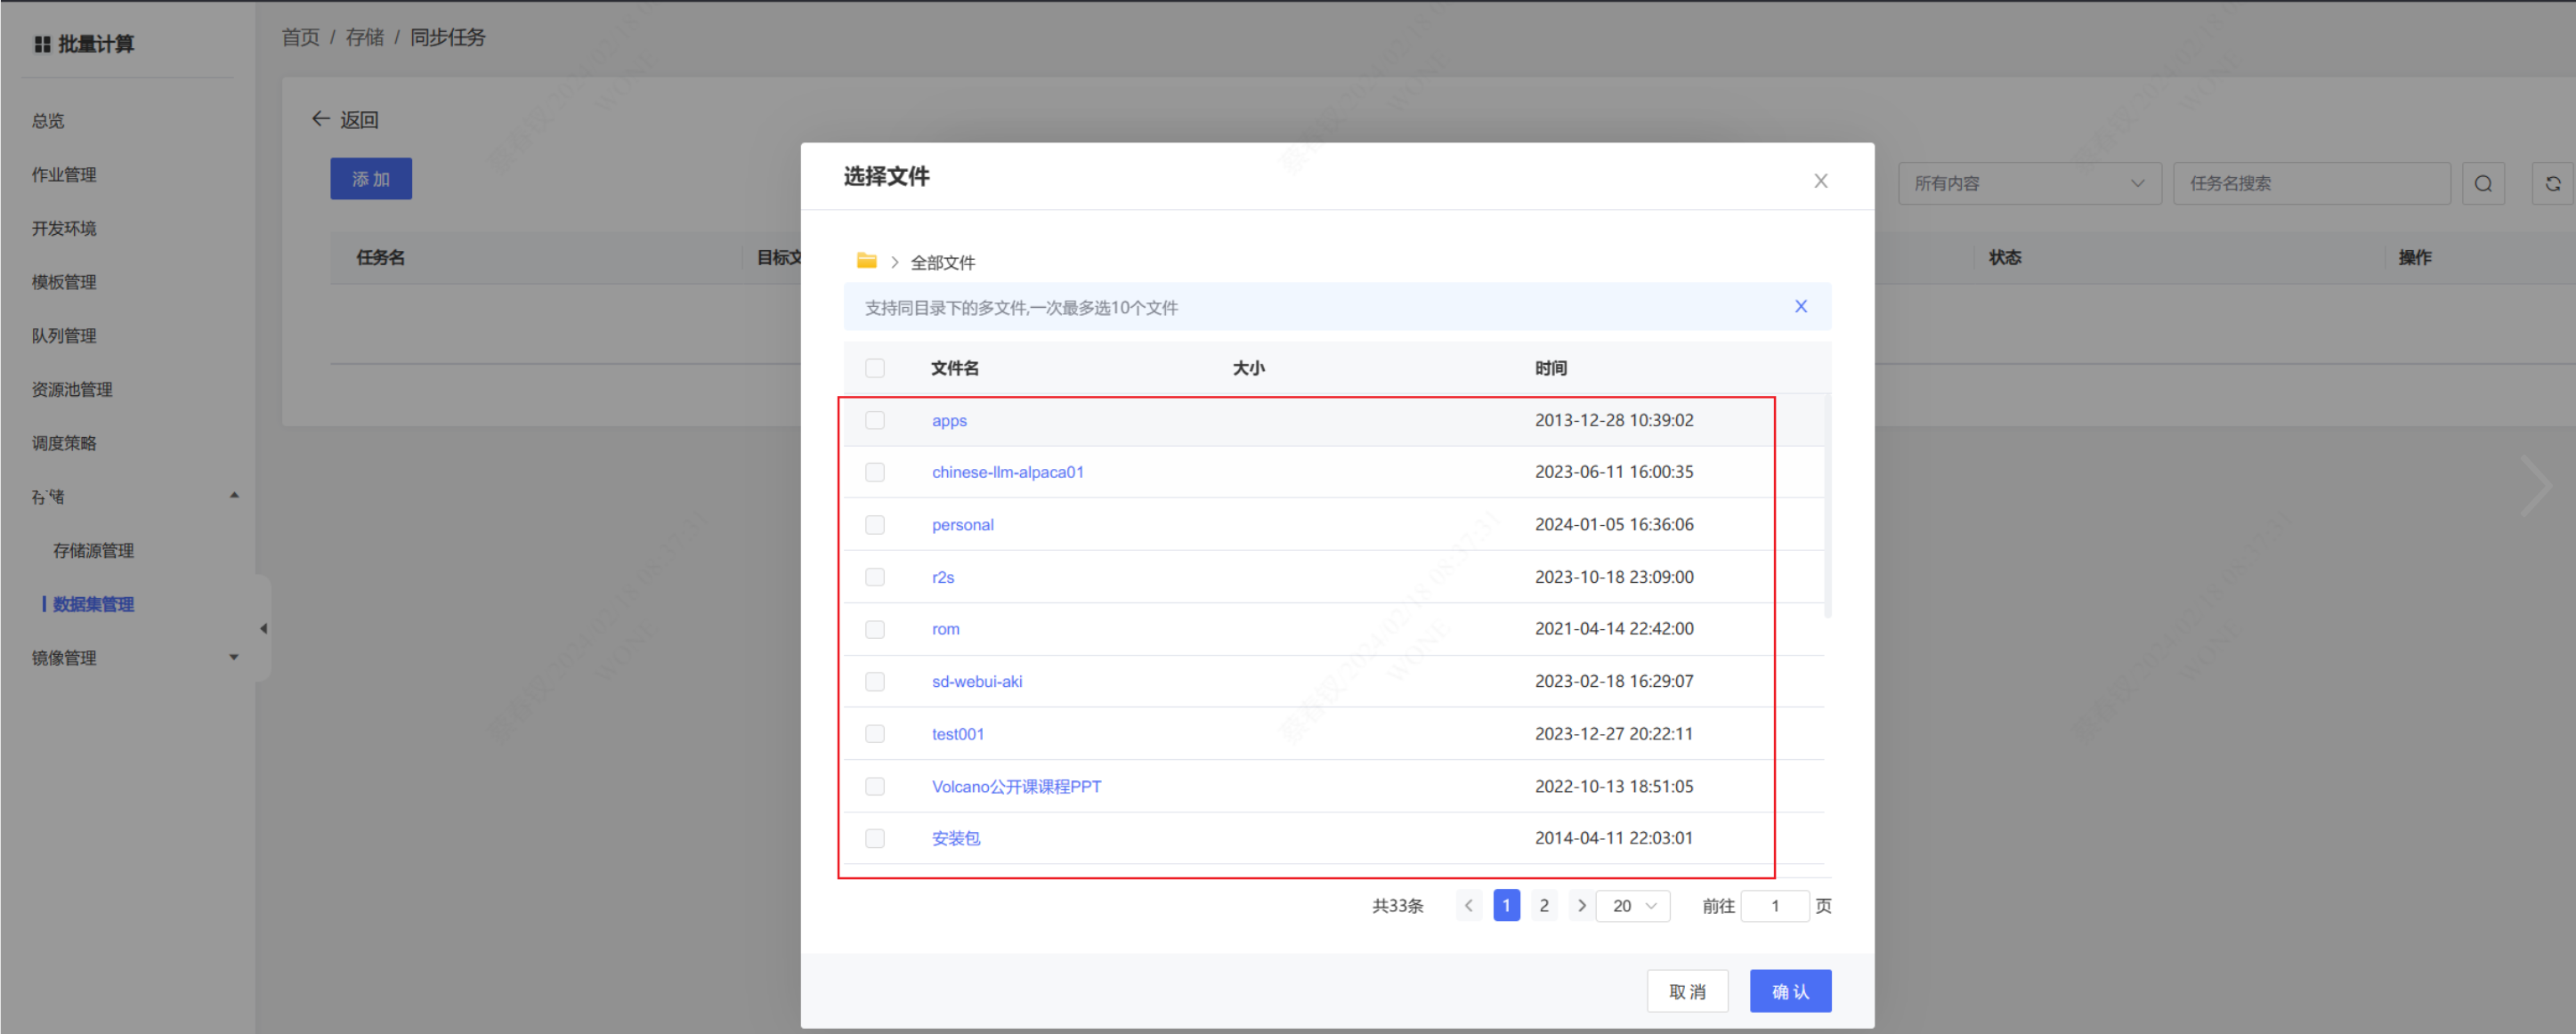Viewport: 2576px width, 1034px height.
Task: Check the box for sd-webui-aki
Action: pyautogui.click(x=875, y=681)
